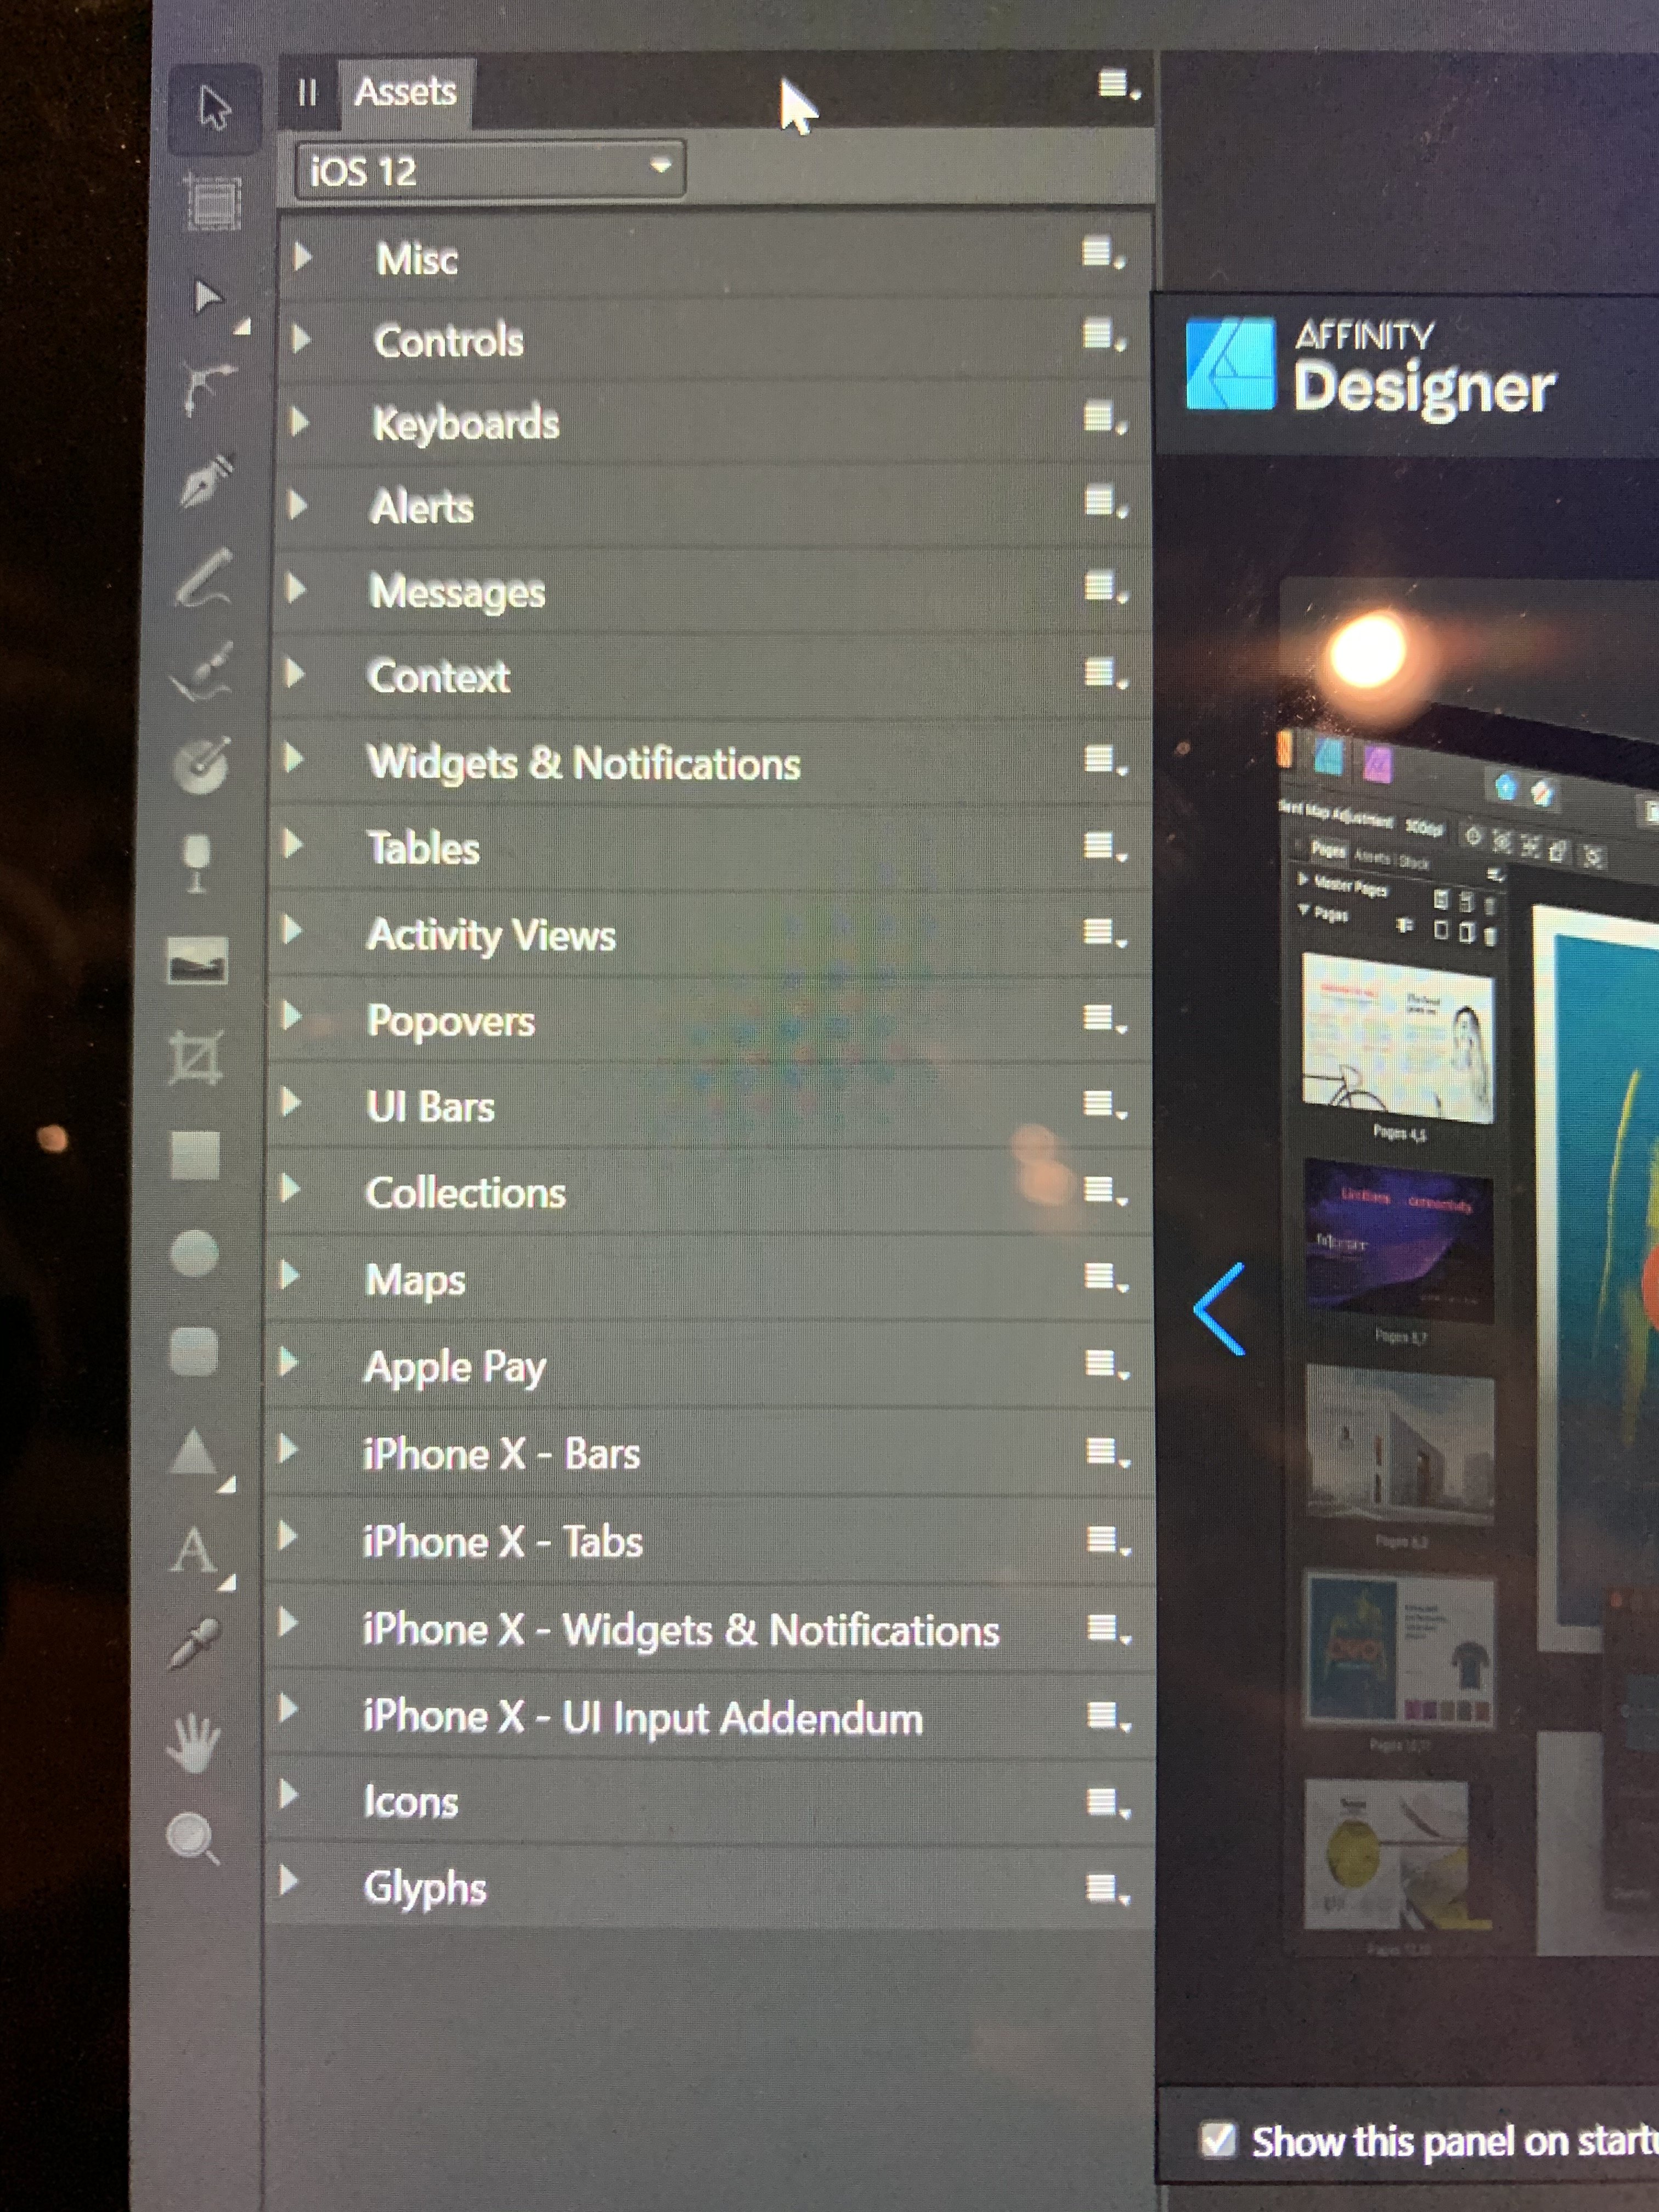Open options menu for Keyboards category
The image size is (1659, 2212).
click(1105, 418)
